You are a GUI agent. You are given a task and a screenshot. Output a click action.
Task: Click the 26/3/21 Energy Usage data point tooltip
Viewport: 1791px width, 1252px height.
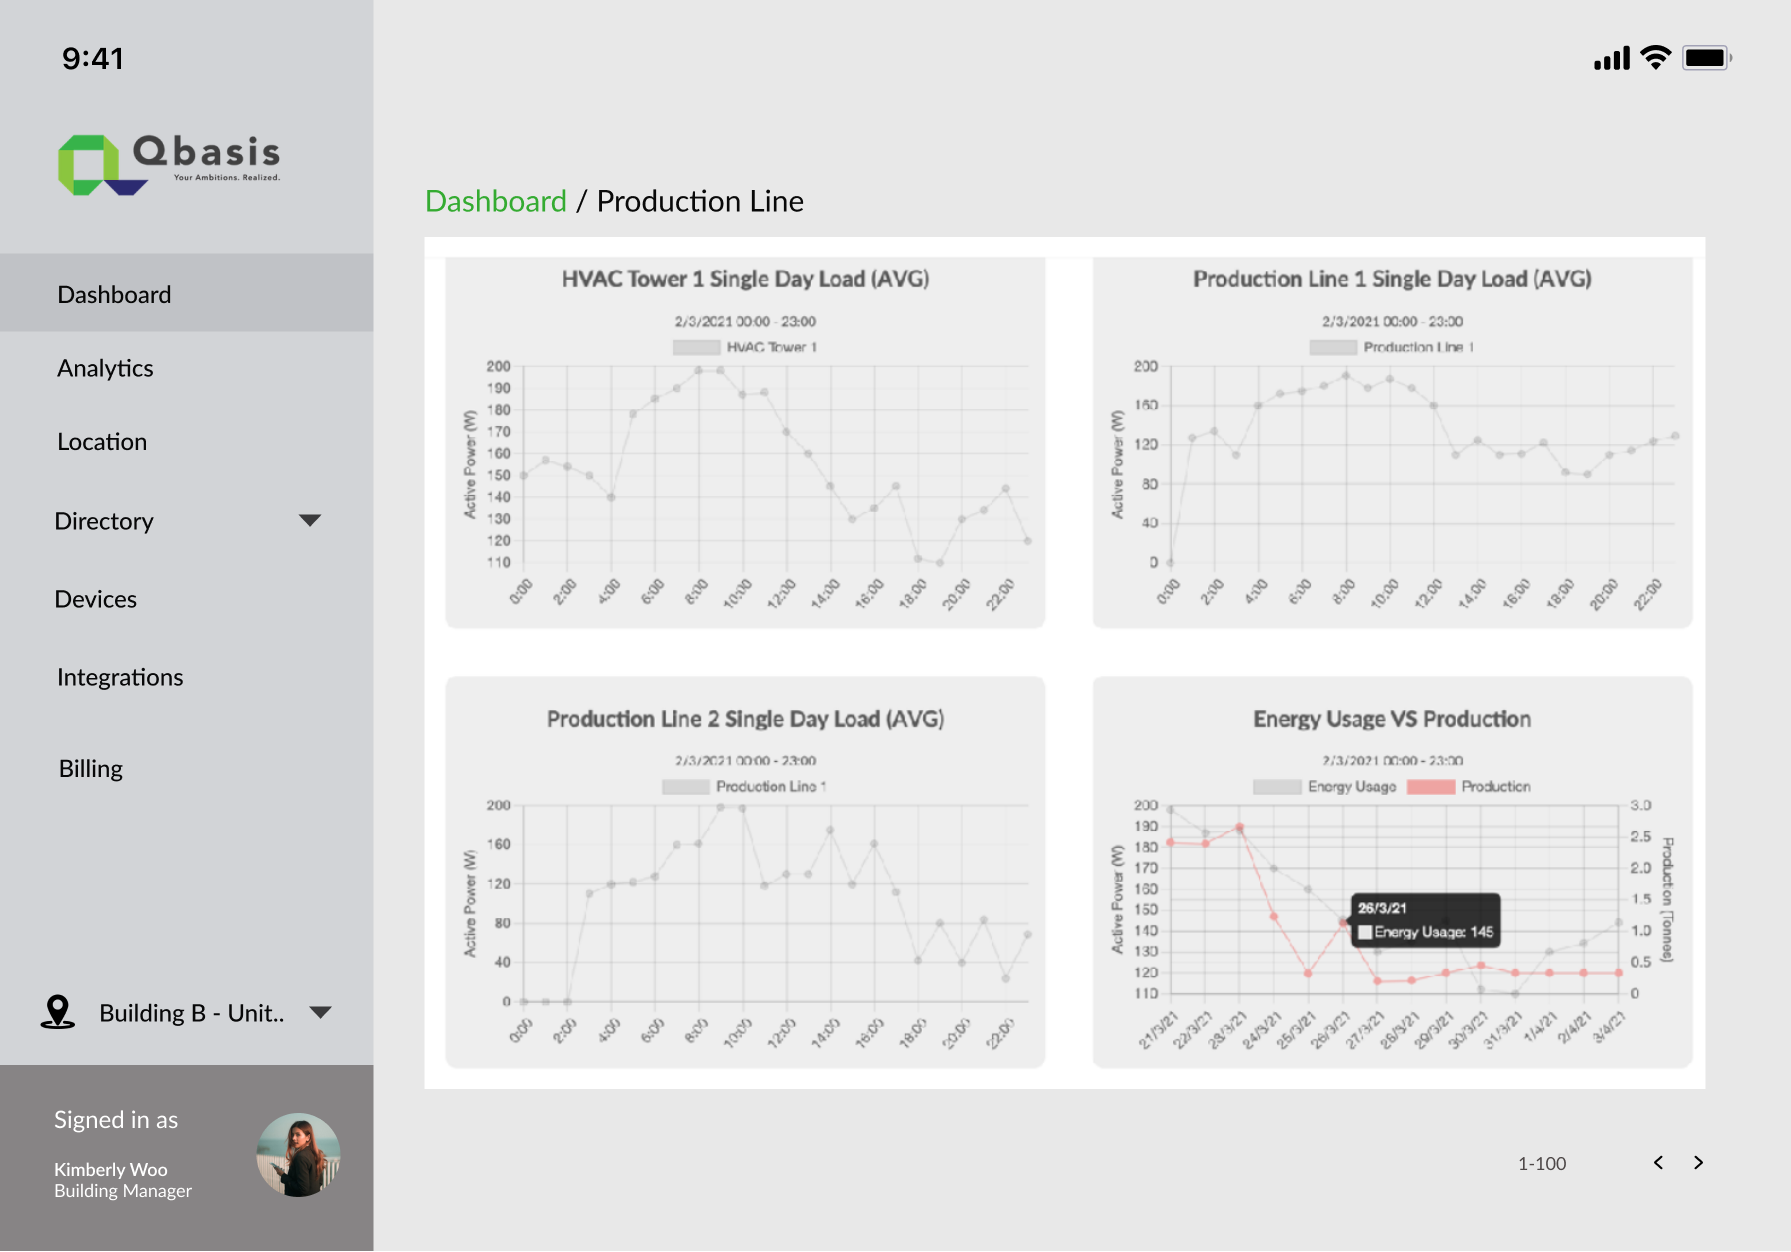pos(1425,920)
